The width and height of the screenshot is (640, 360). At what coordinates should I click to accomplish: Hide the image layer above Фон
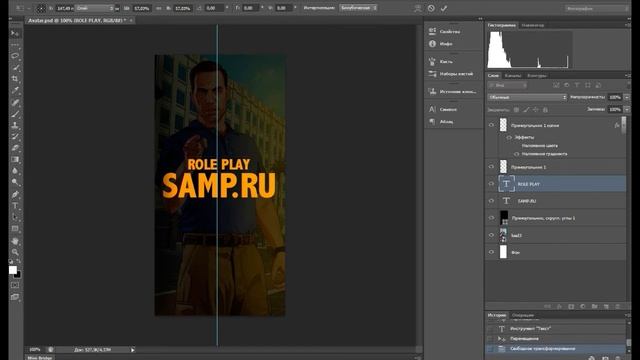point(491,235)
